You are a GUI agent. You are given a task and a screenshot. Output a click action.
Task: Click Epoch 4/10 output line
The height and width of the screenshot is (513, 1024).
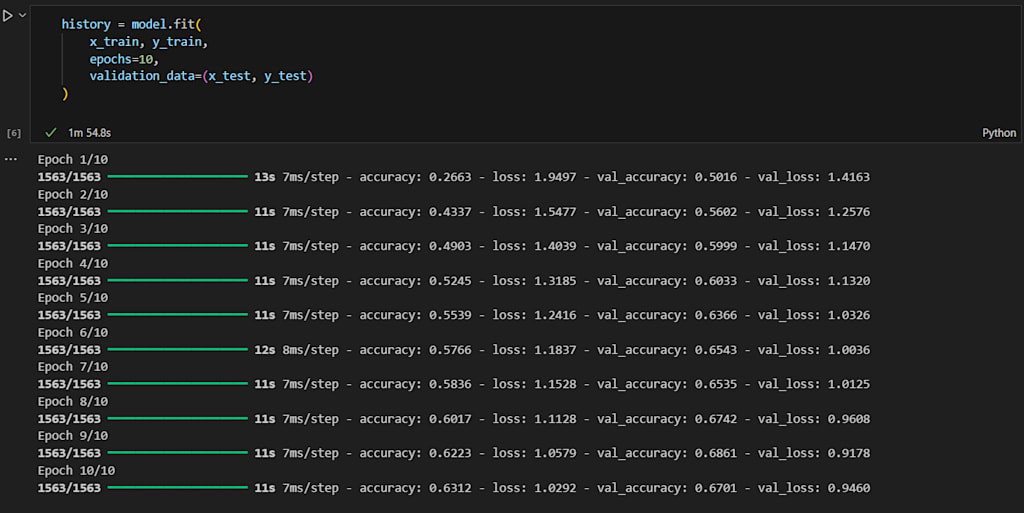point(72,264)
